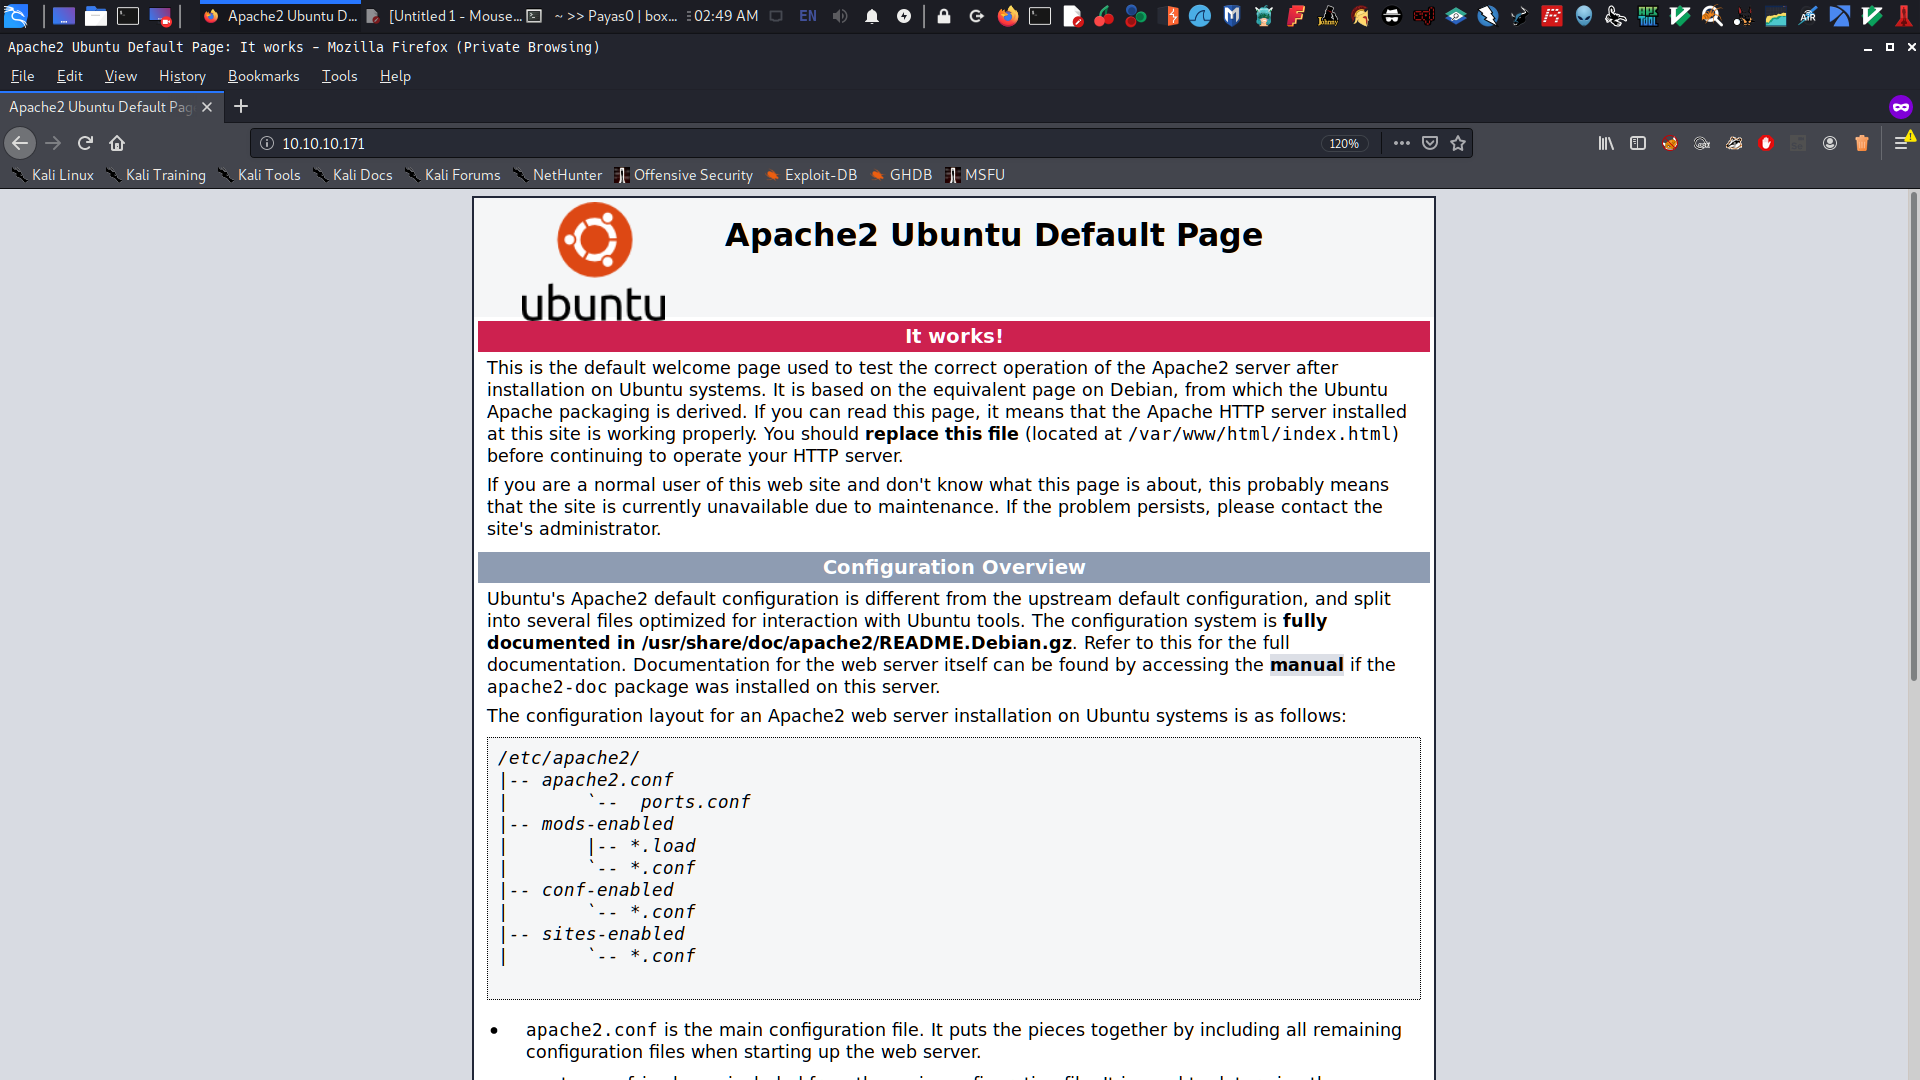Open the Edit menu

(x=69, y=76)
